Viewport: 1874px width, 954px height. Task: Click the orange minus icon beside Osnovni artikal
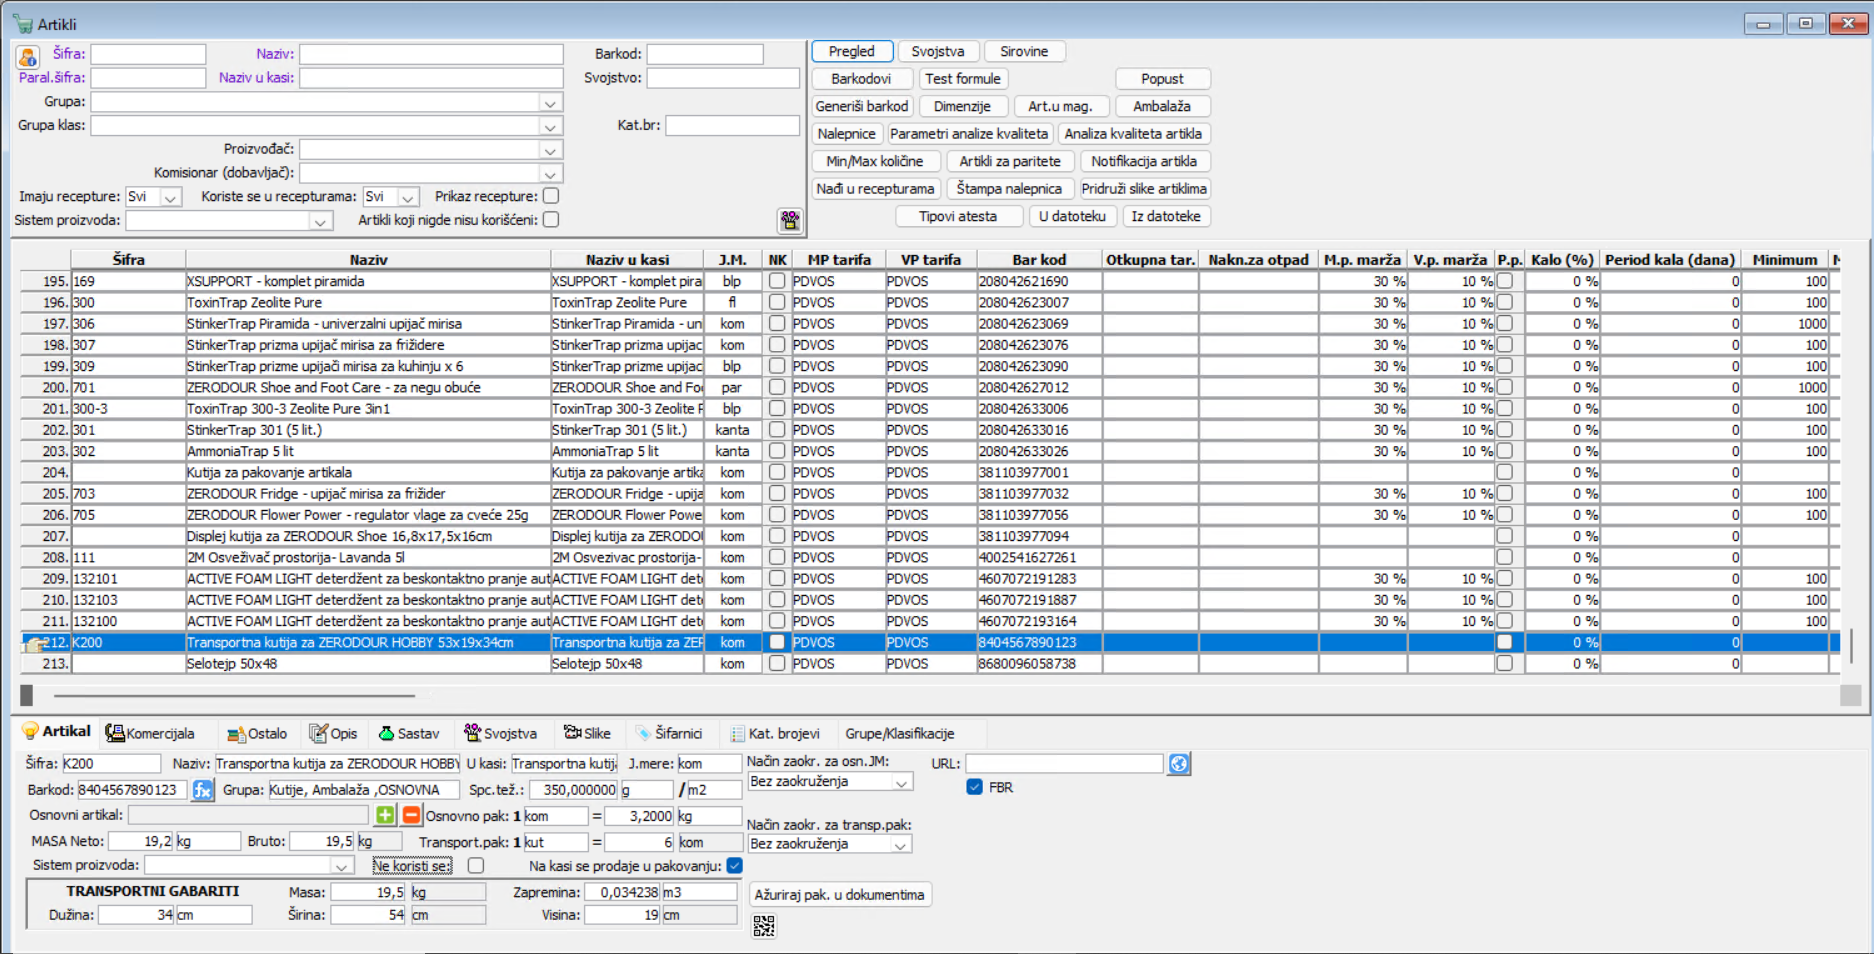tap(411, 815)
